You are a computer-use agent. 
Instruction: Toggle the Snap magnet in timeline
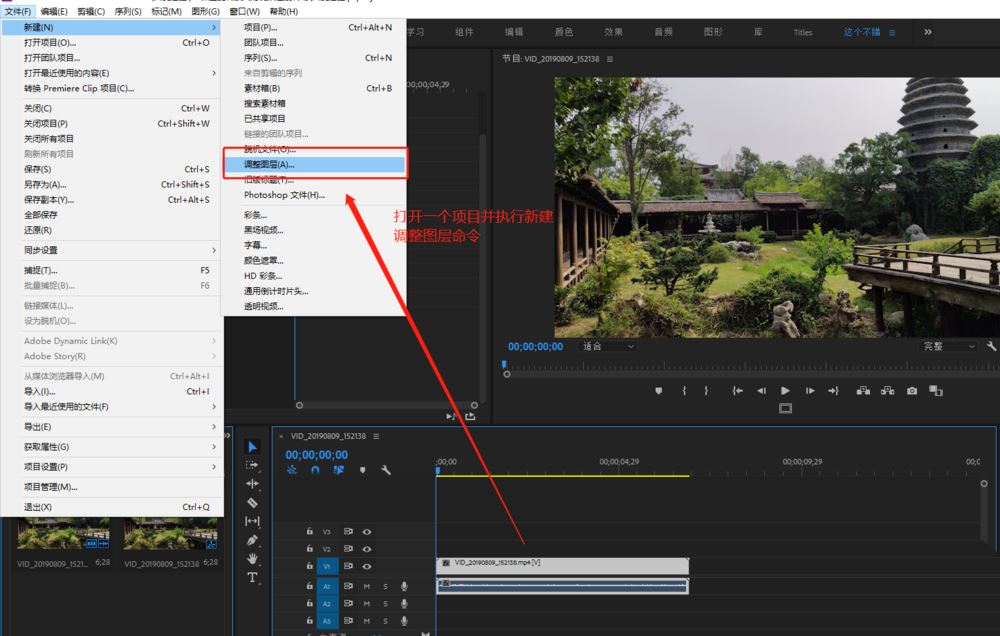(315, 470)
